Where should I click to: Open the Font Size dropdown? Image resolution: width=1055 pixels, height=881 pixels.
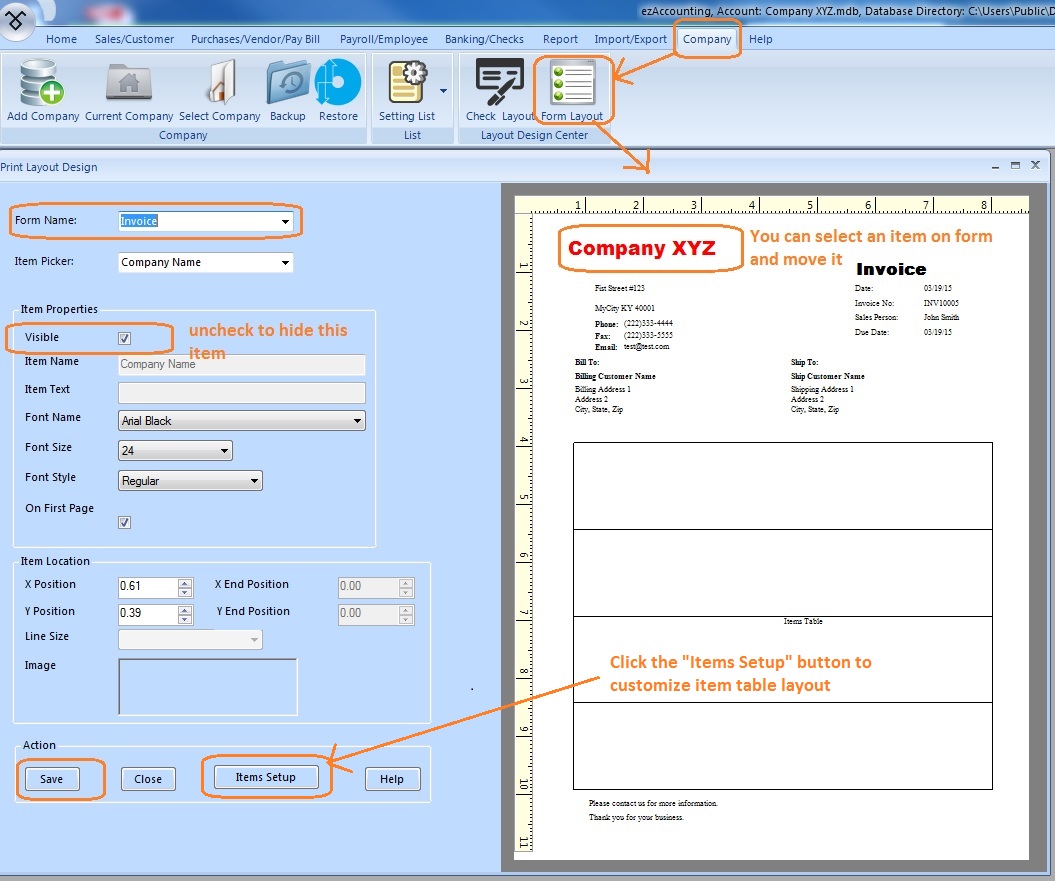click(x=224, y=451)
